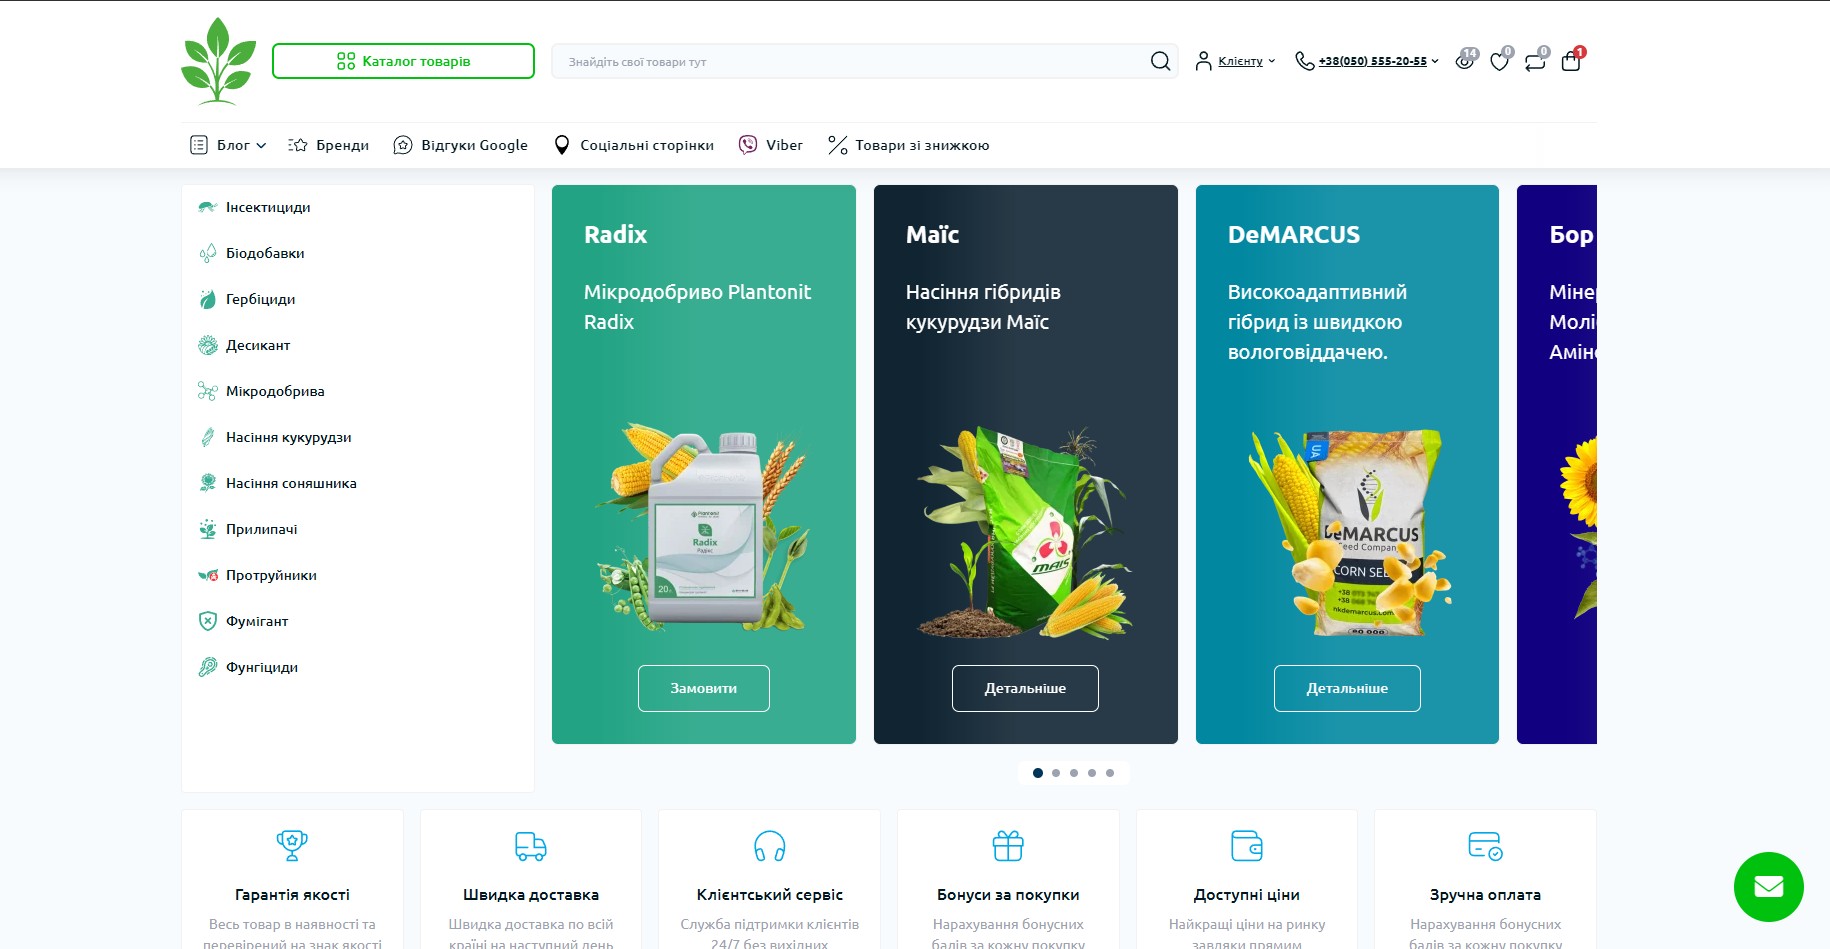Open the Viber menu link

784,145
